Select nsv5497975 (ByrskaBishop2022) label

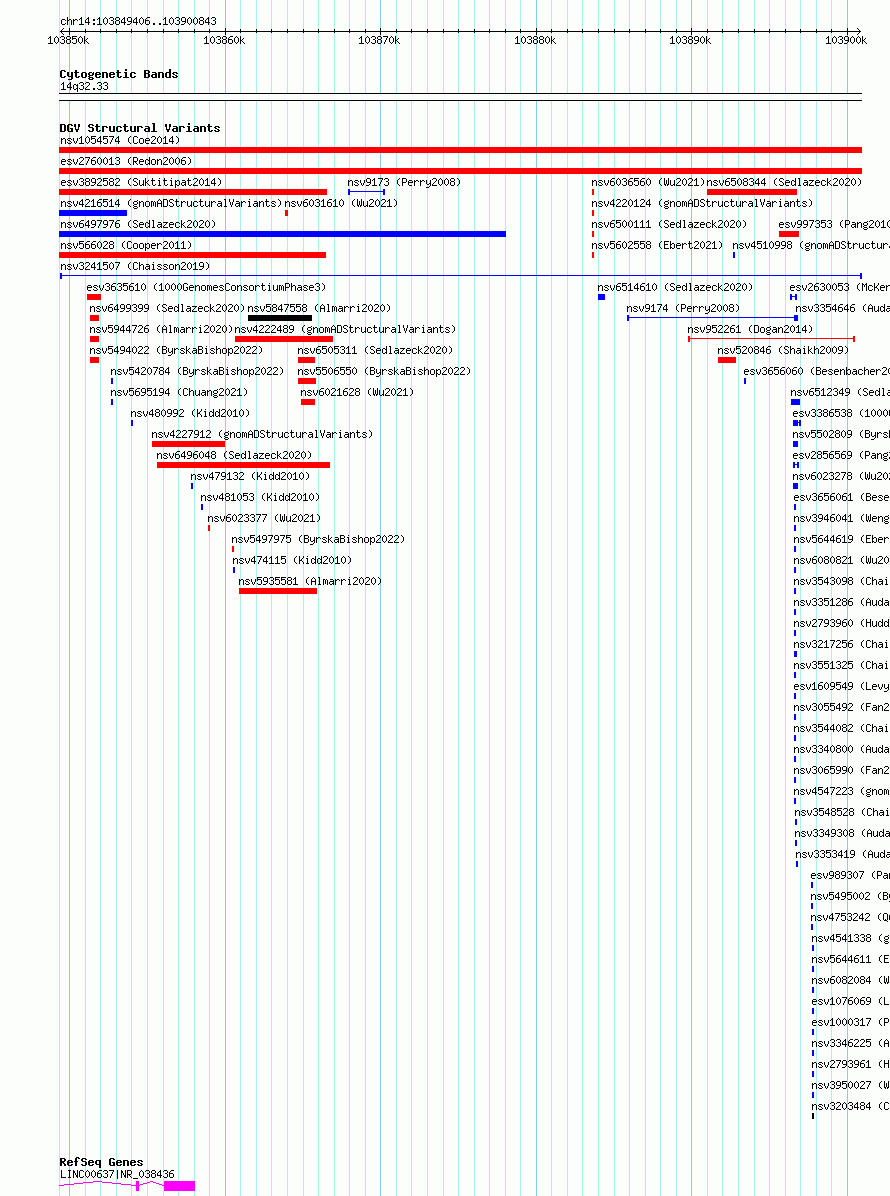318,539
